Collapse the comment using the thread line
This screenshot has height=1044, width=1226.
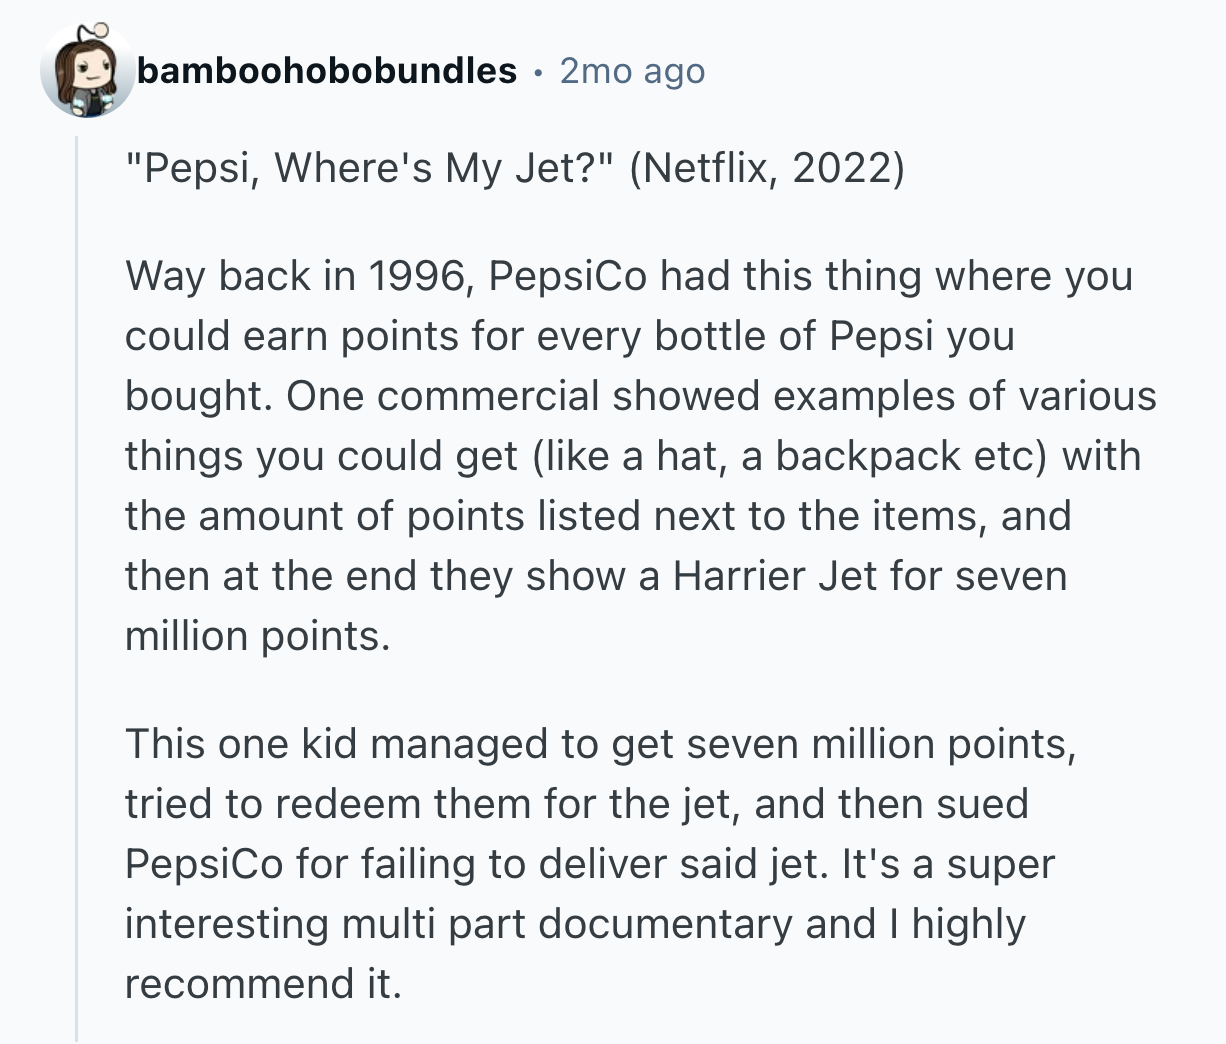click(x=77, y=590)
